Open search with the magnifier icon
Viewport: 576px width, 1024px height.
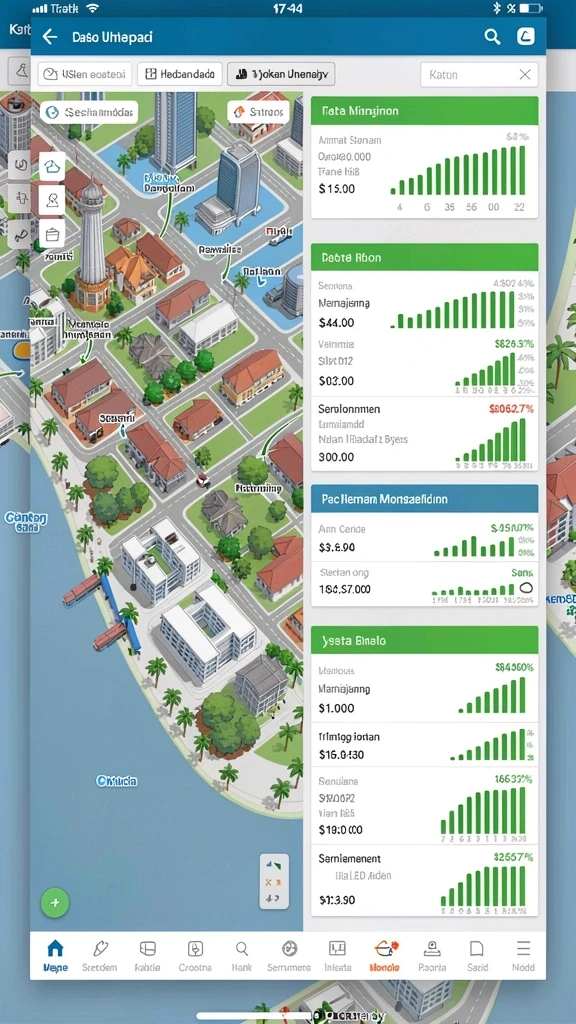[x=492, y=37]
